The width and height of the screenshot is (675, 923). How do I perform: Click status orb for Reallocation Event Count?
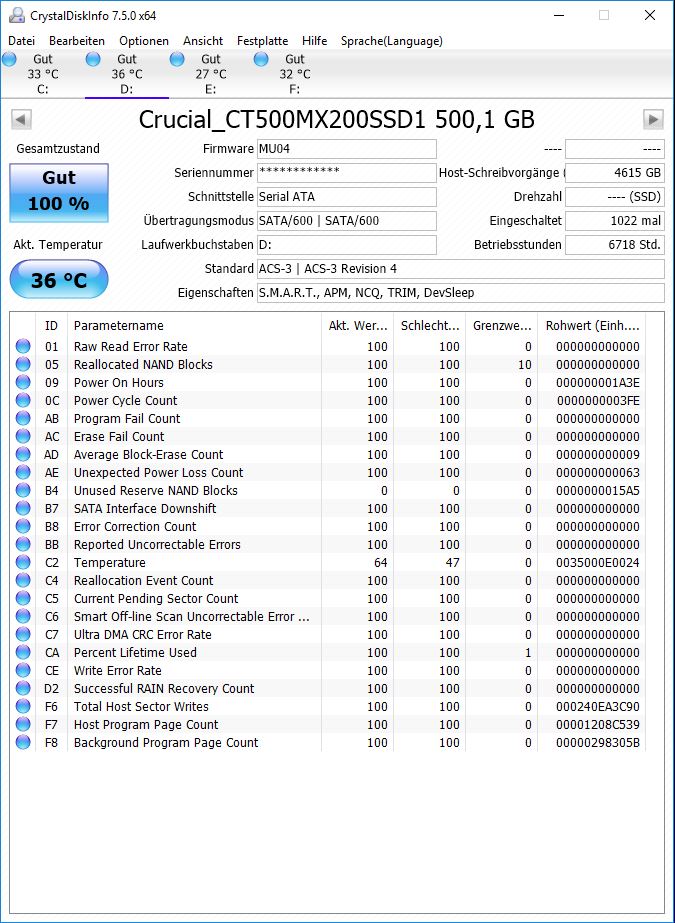point(23,580)
